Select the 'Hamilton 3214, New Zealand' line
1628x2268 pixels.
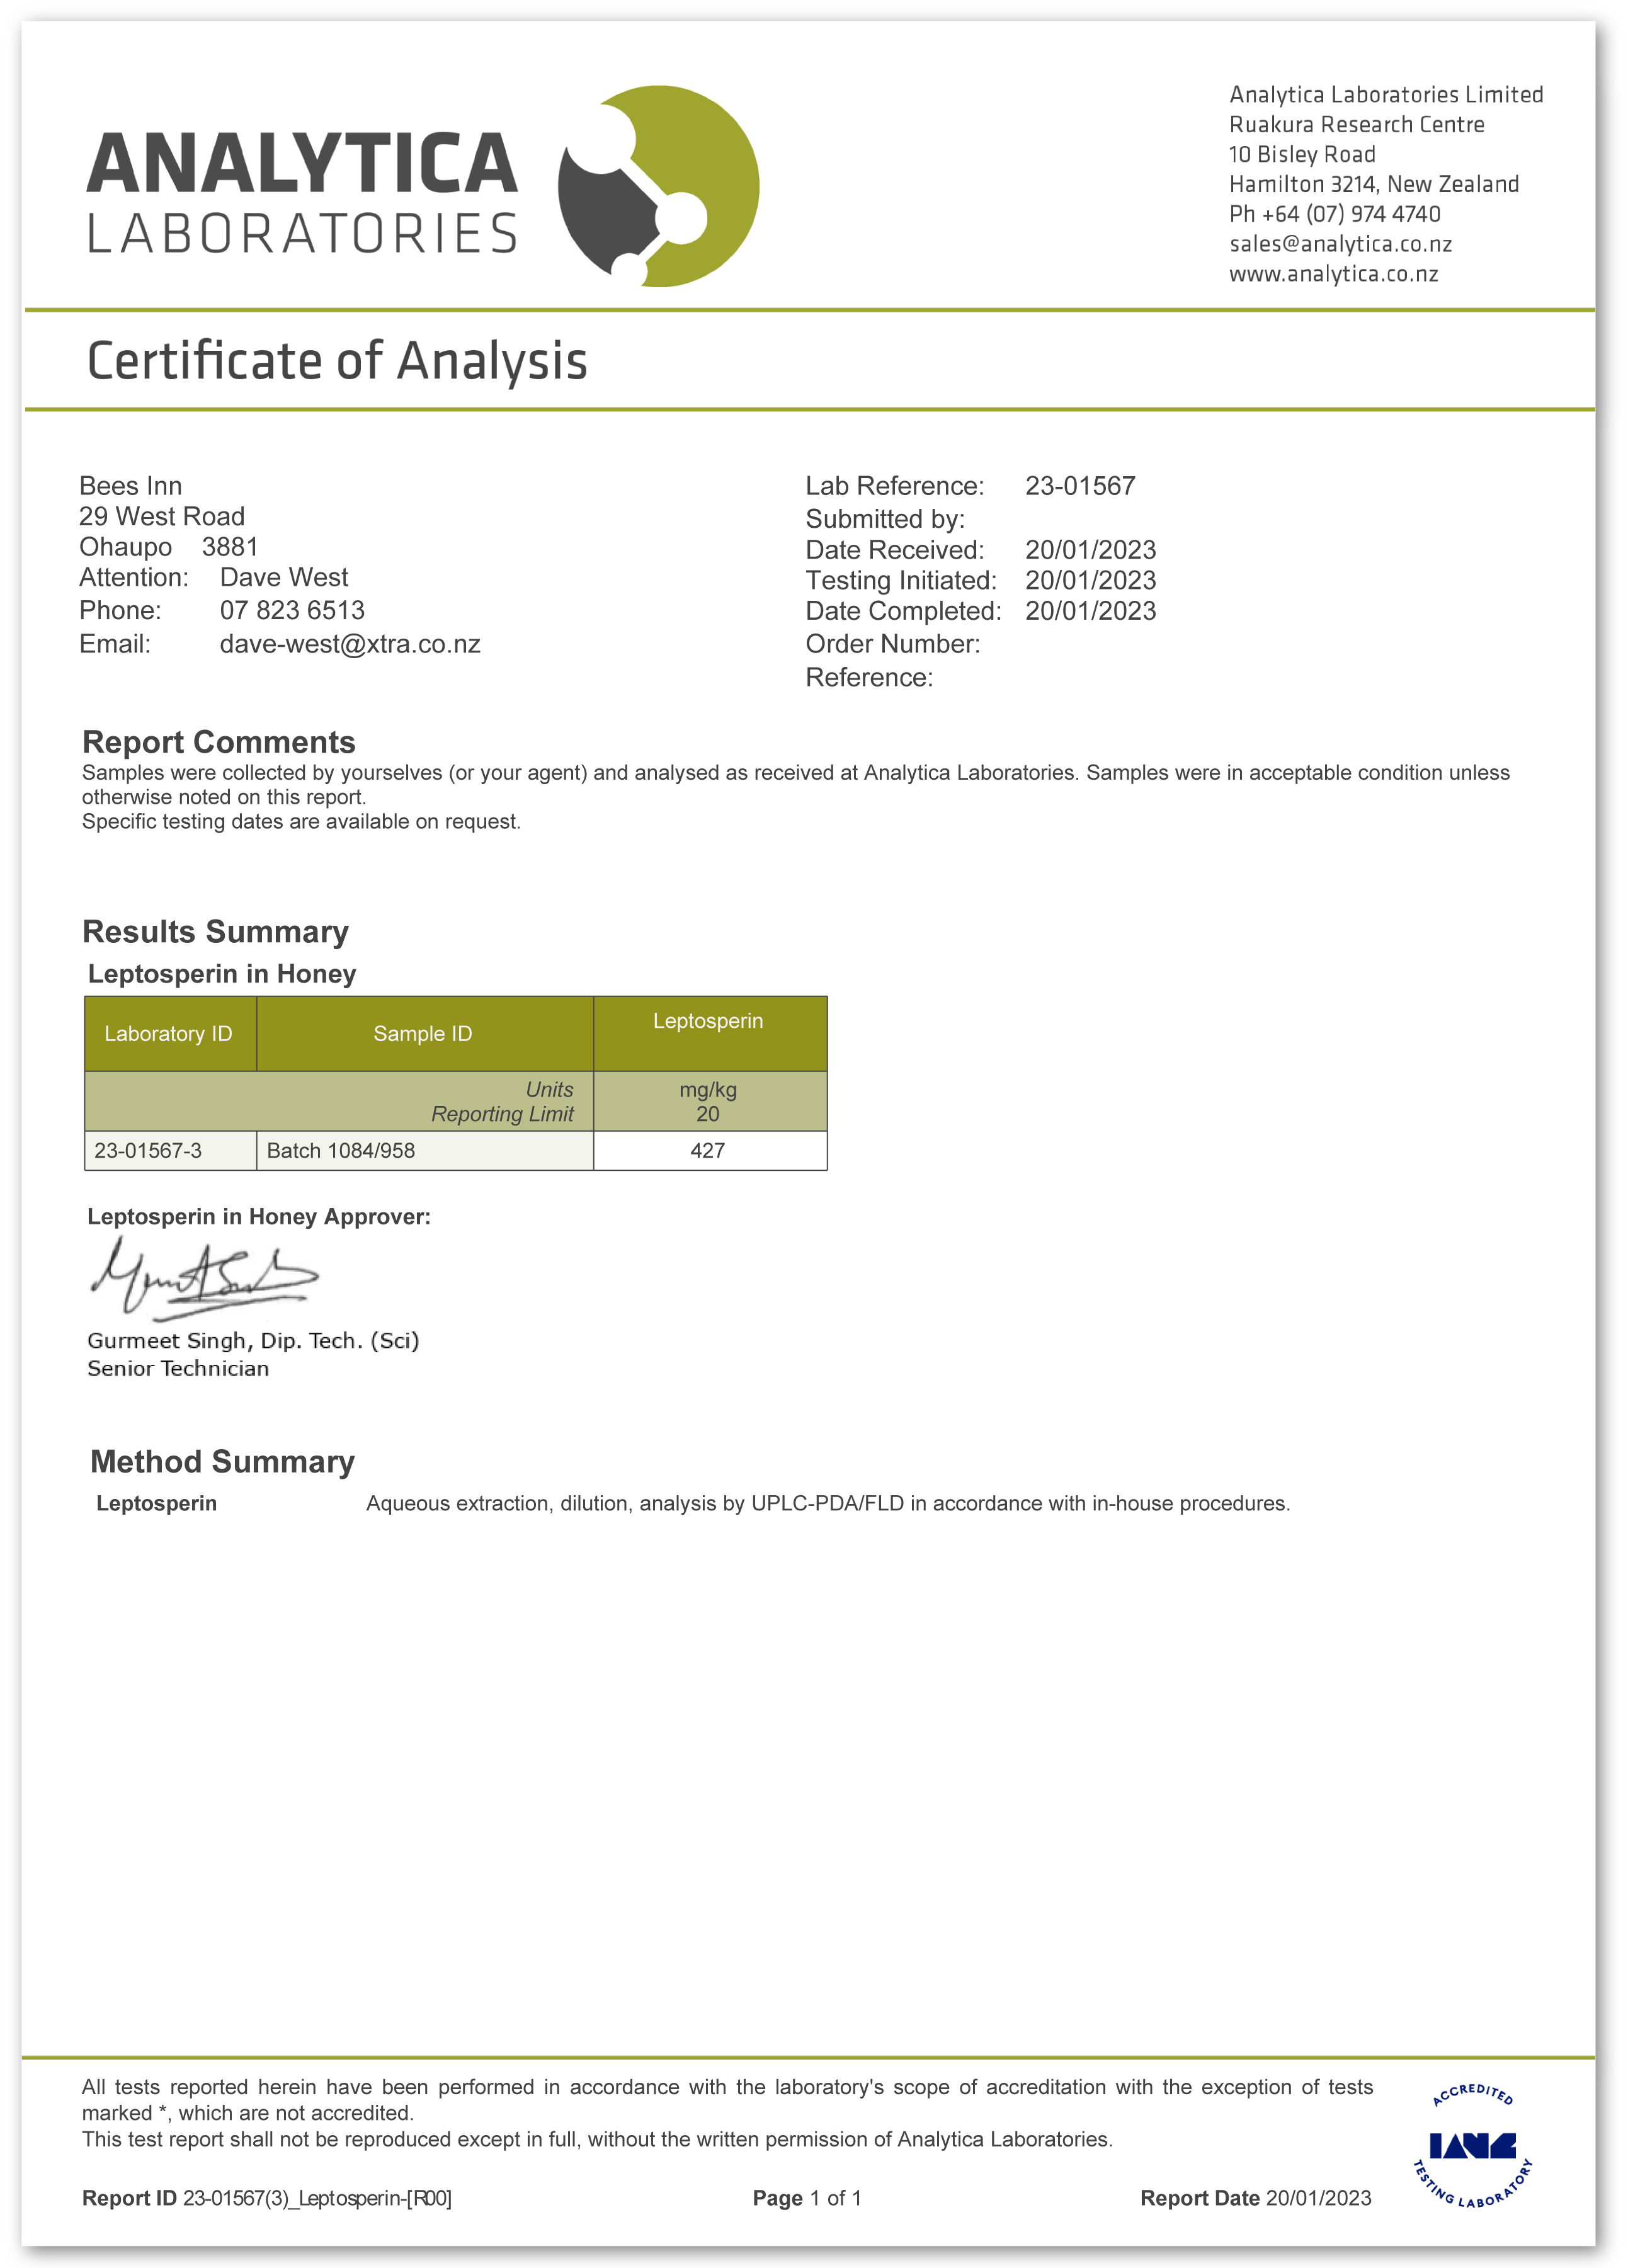coord(1374,184)
